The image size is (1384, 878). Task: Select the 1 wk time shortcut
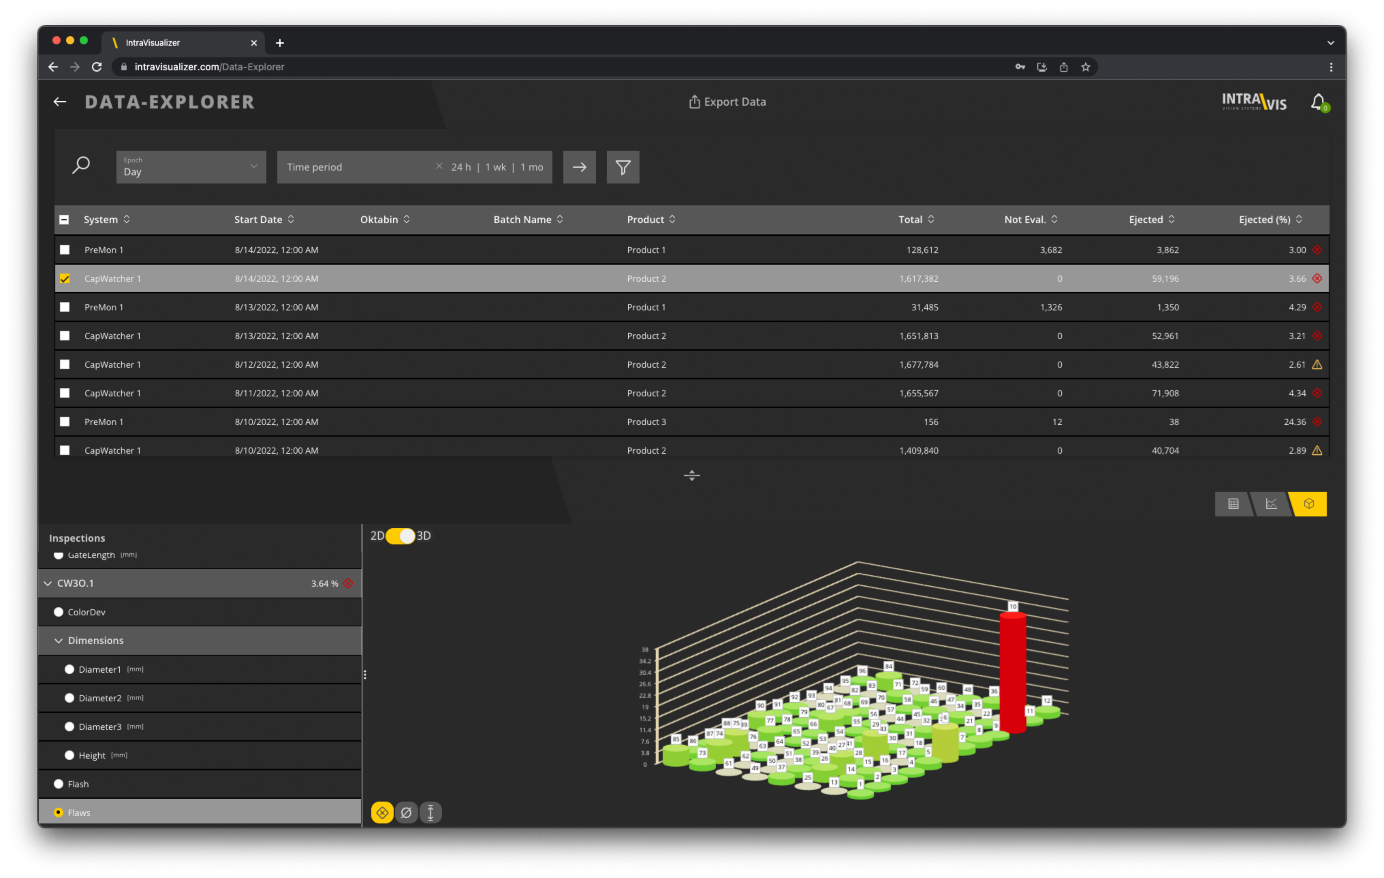coord(495,167)
